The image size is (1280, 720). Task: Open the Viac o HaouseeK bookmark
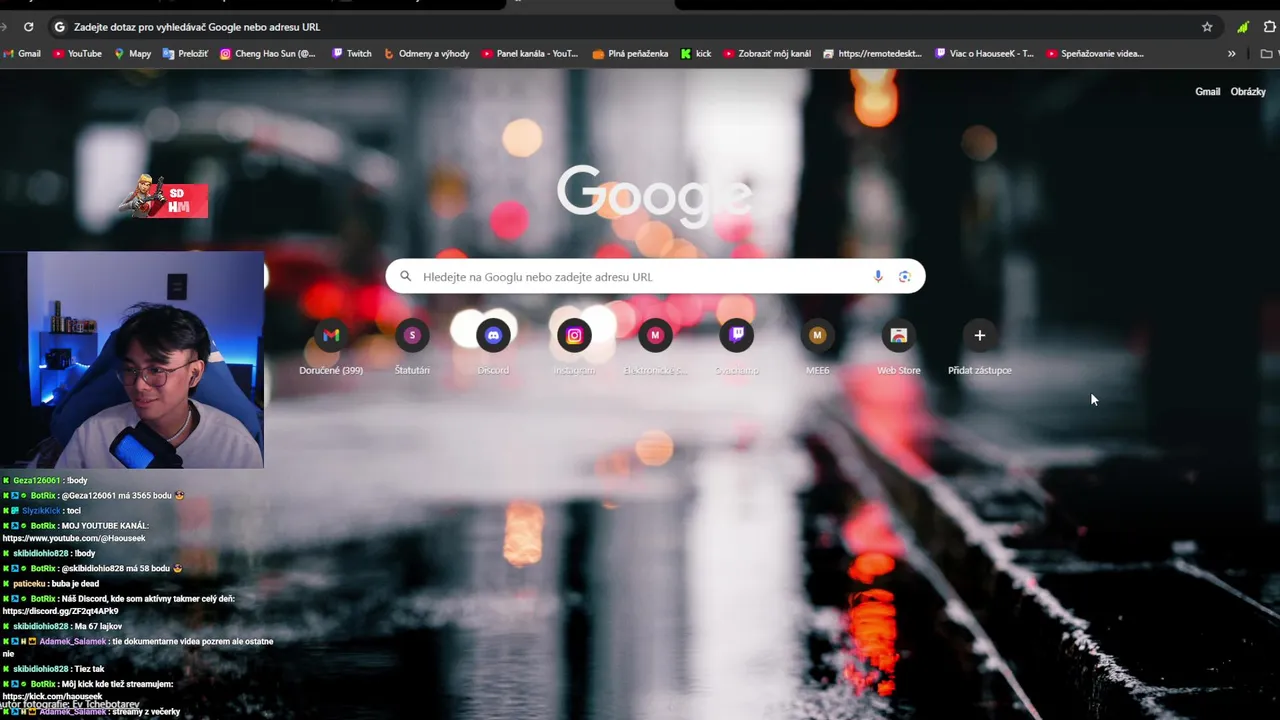(x=984, y=53)
